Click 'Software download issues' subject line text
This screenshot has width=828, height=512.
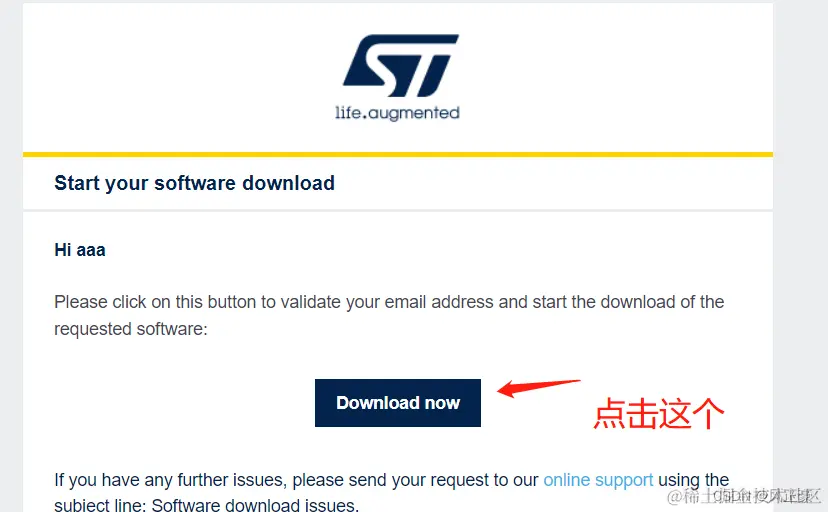tap(255, 505)
